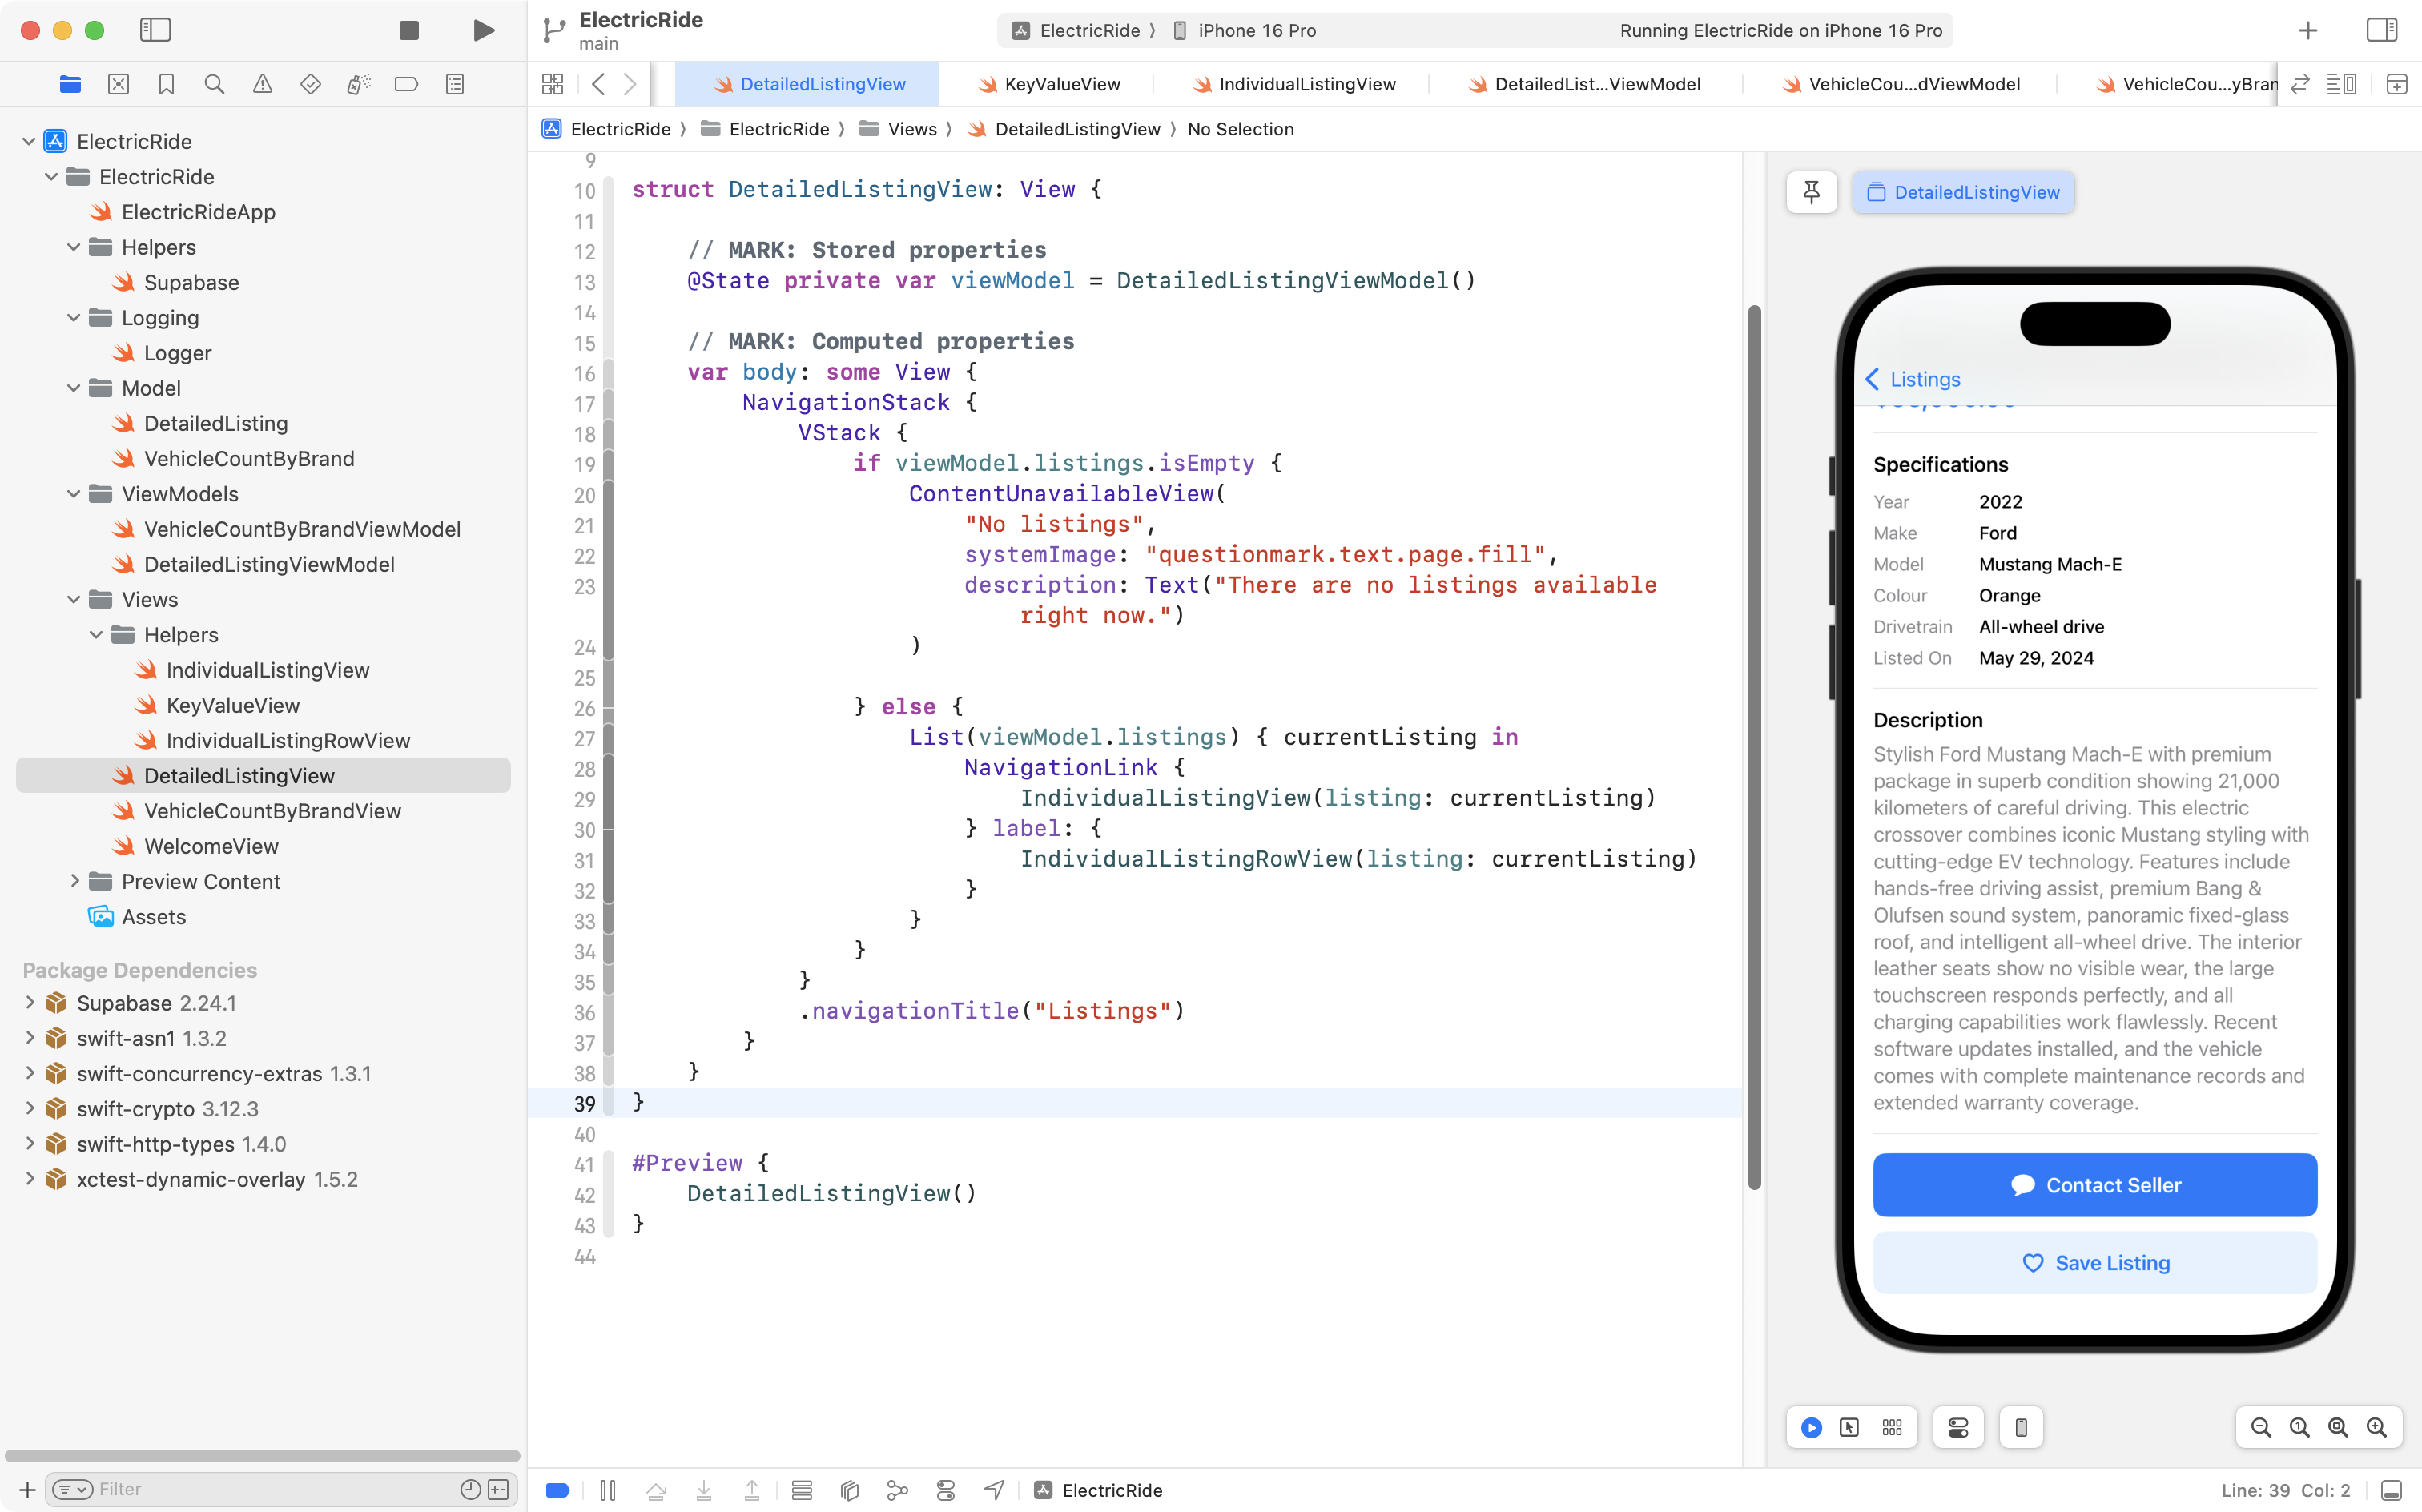Expand the Preview Content folder
Screen dimensions: 2422x1512
coord(74,881)
